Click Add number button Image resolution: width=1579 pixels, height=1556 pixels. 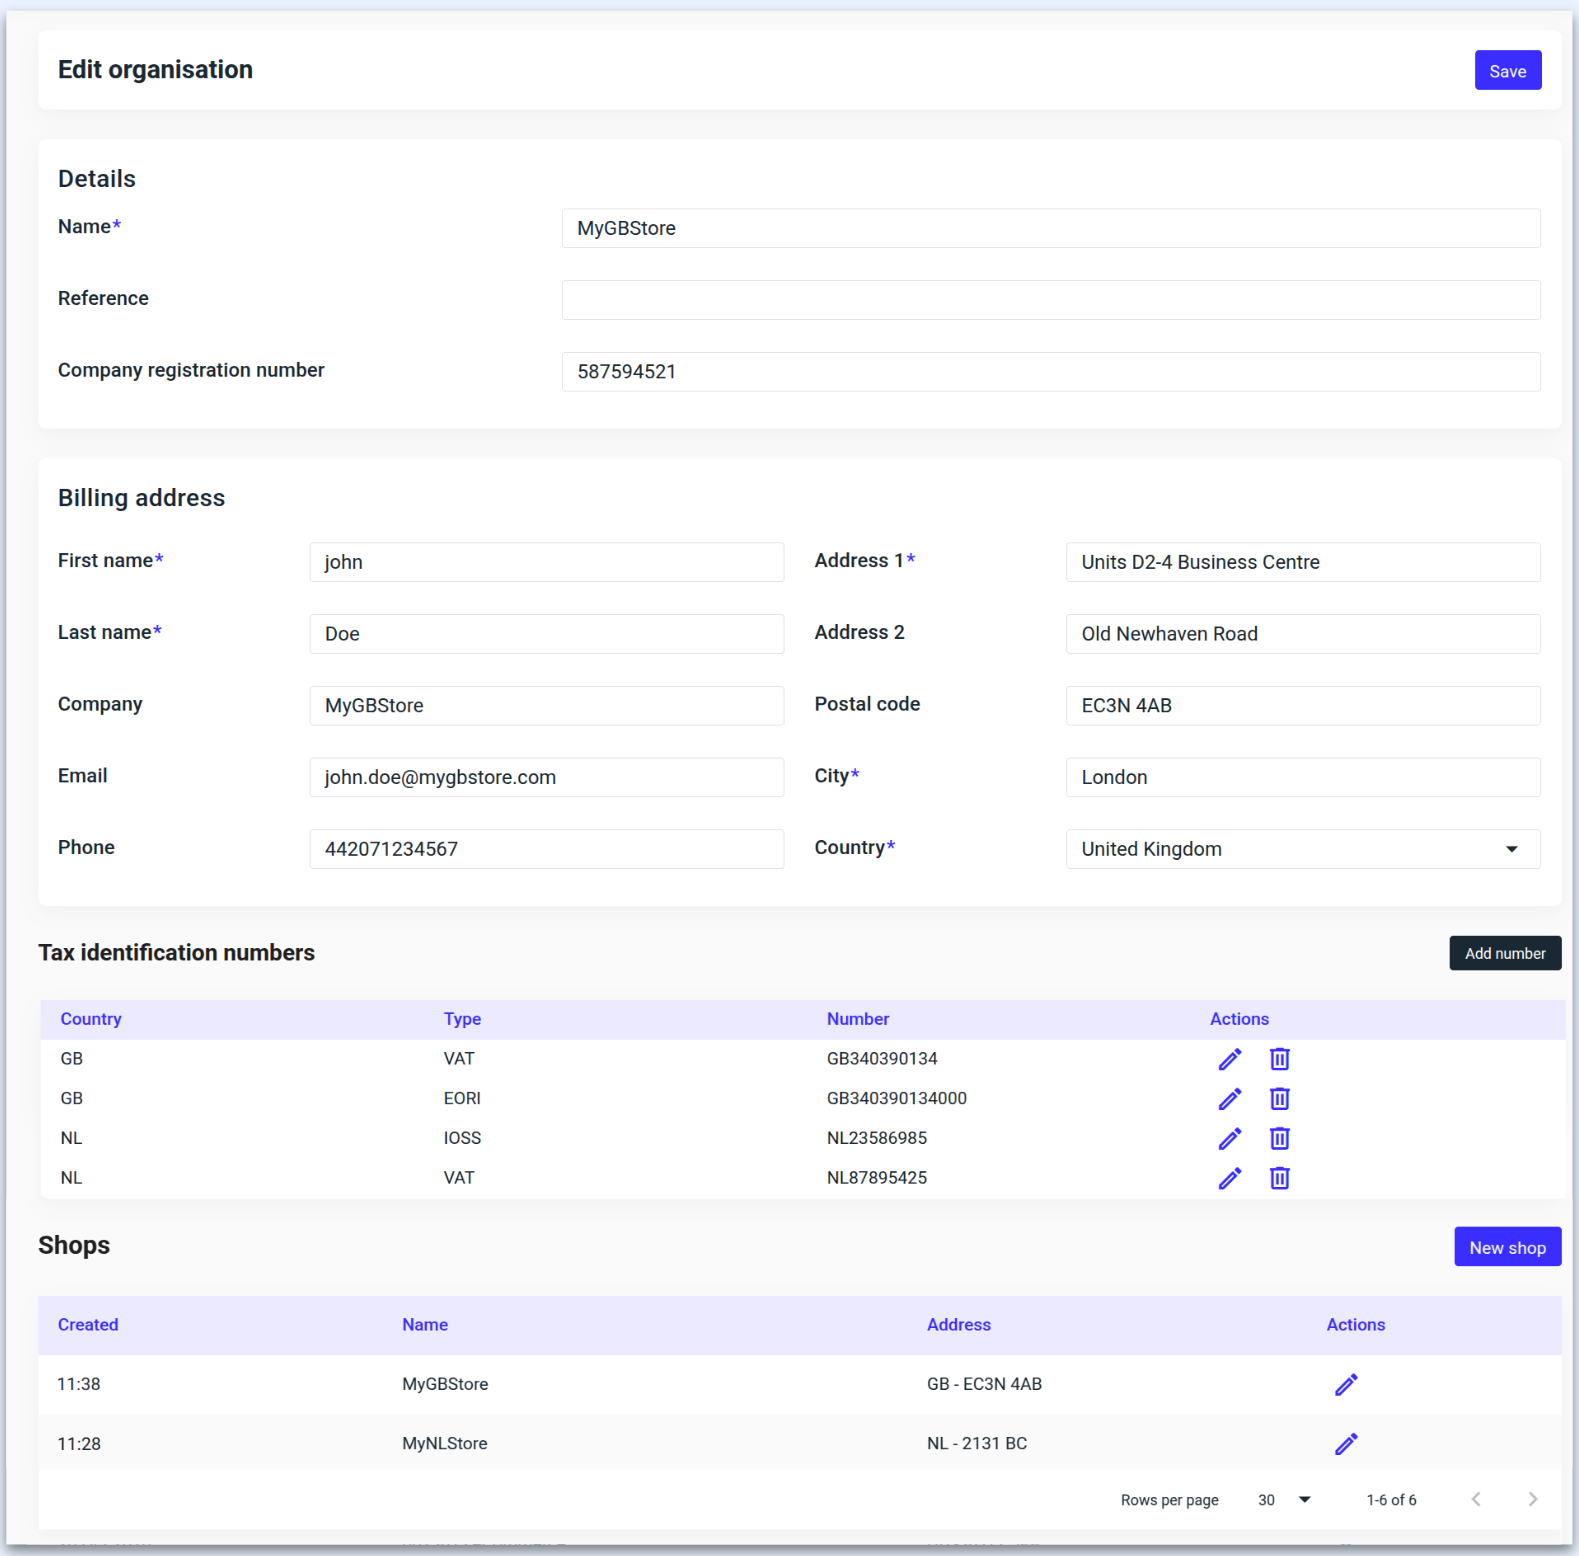pyautogui.click(x=1504, y=953)
